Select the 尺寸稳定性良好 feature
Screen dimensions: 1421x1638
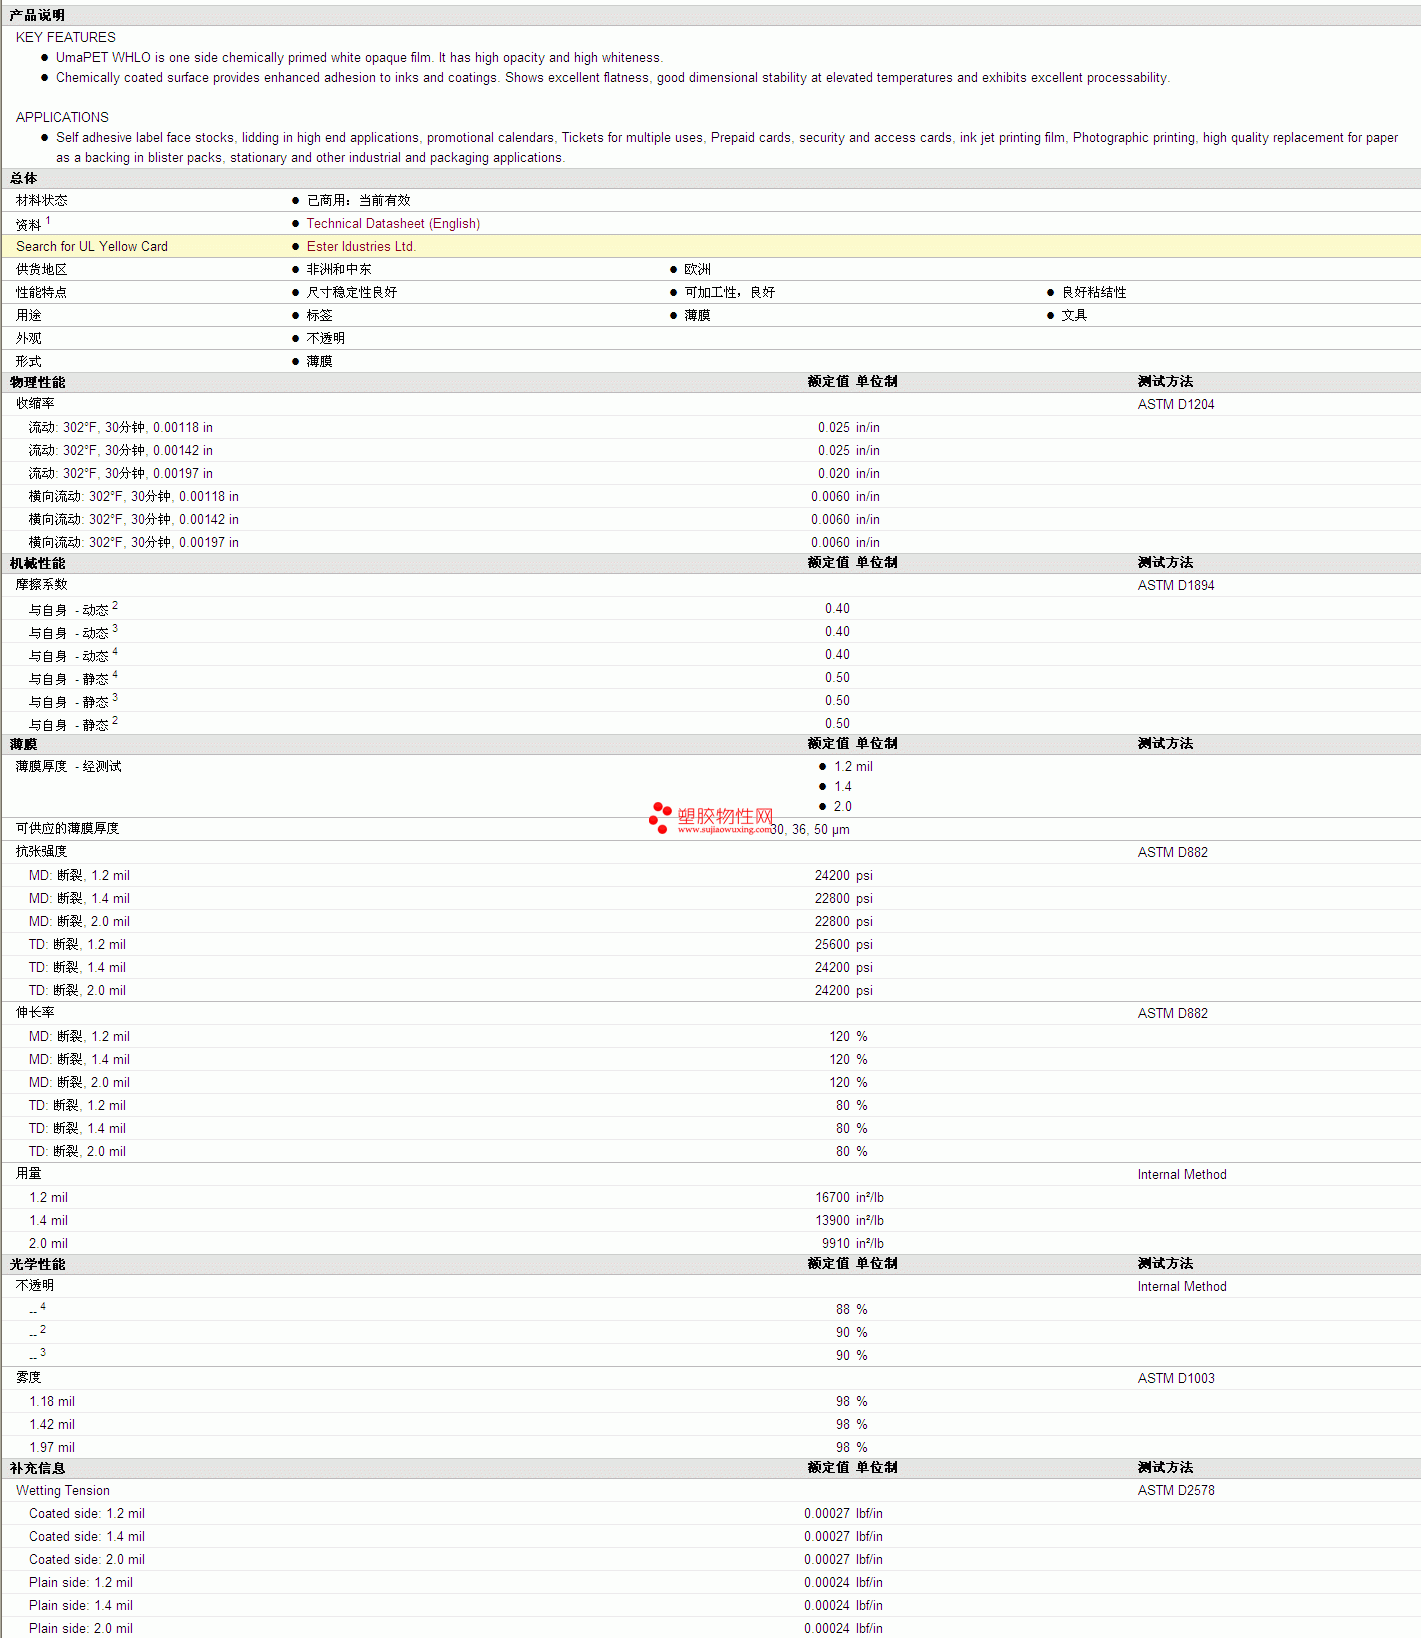point(352,293)
